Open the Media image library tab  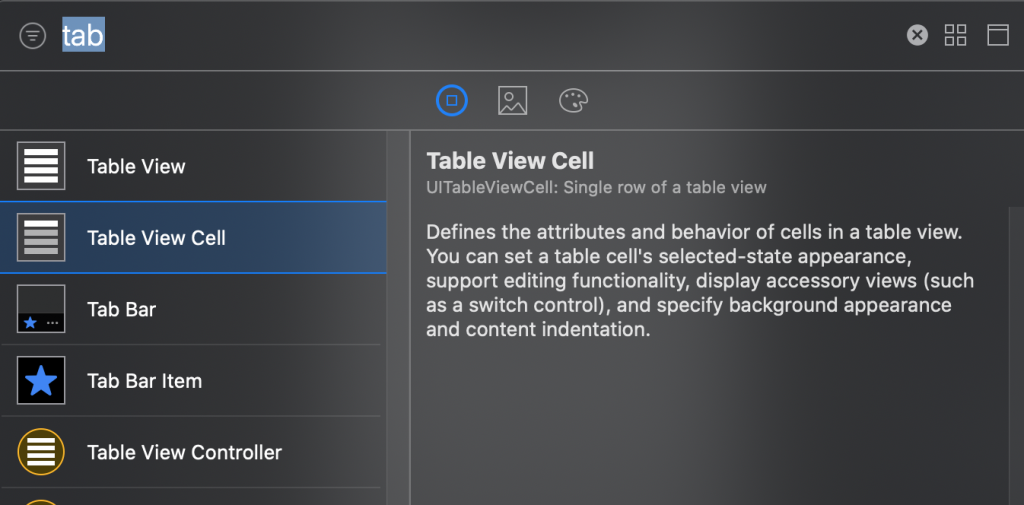pyautogui.click(x=513, y=100)
